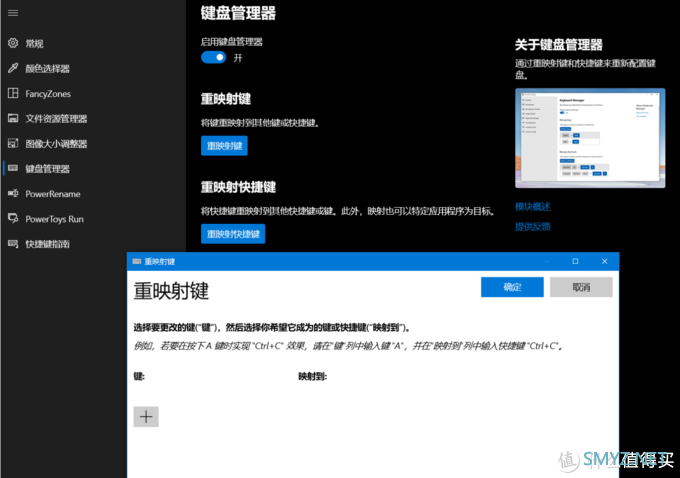
Task: Click the PowerToys Run sidebar icon
Action: click(13, 218)
